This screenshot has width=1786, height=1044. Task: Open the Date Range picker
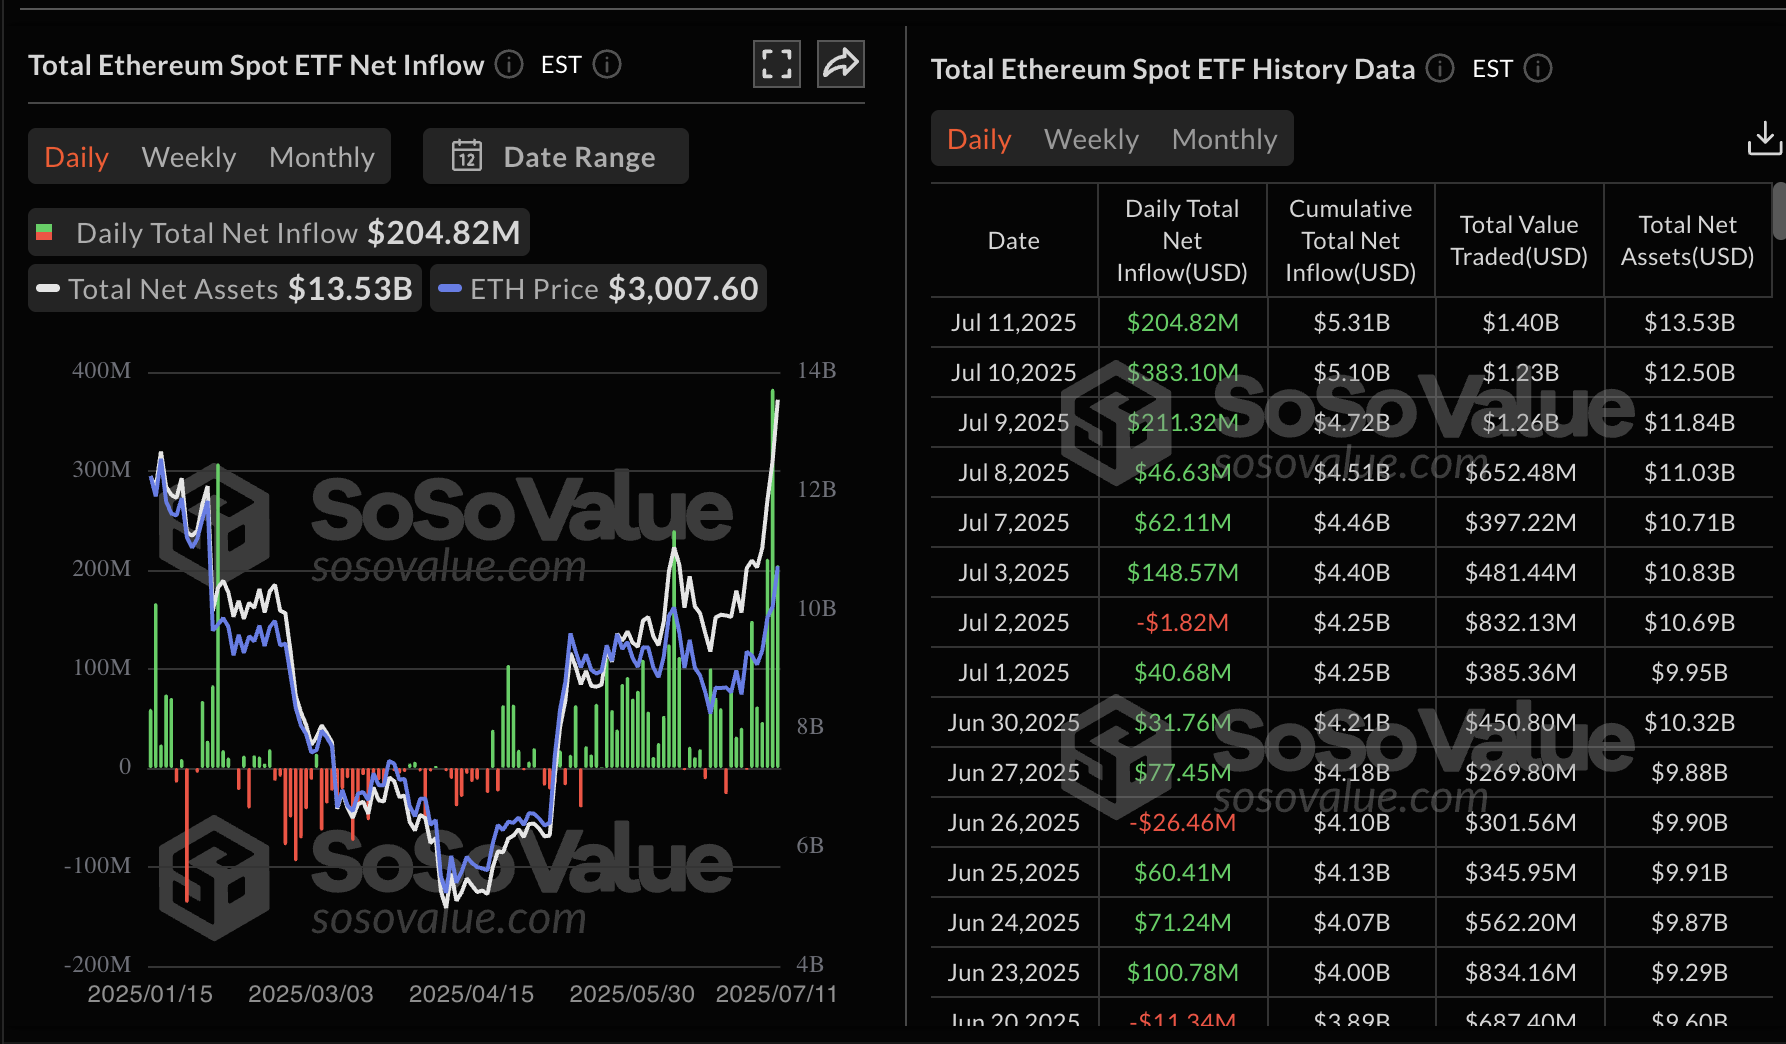pos(556,156)
